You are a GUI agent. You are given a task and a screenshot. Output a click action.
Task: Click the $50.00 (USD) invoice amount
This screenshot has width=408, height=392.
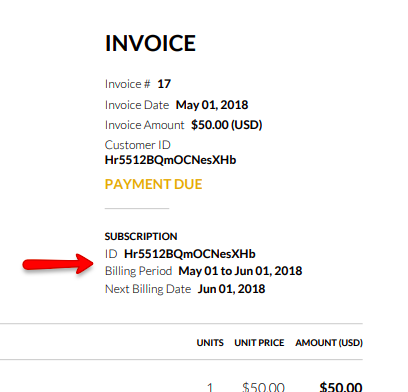(227, 125)
